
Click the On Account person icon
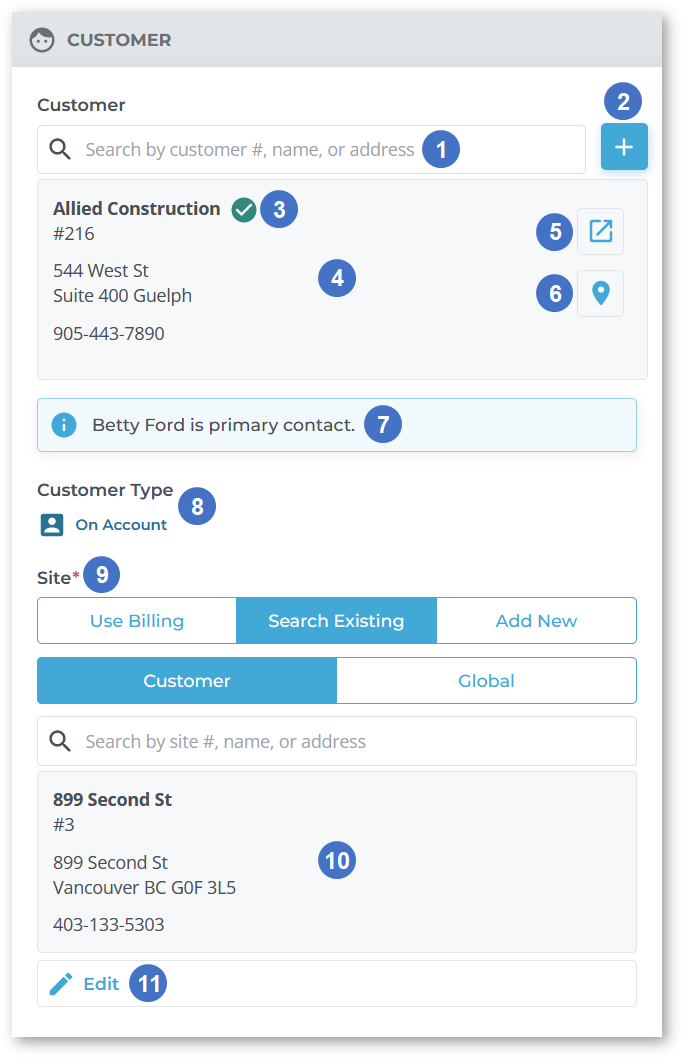pos(52,525)
